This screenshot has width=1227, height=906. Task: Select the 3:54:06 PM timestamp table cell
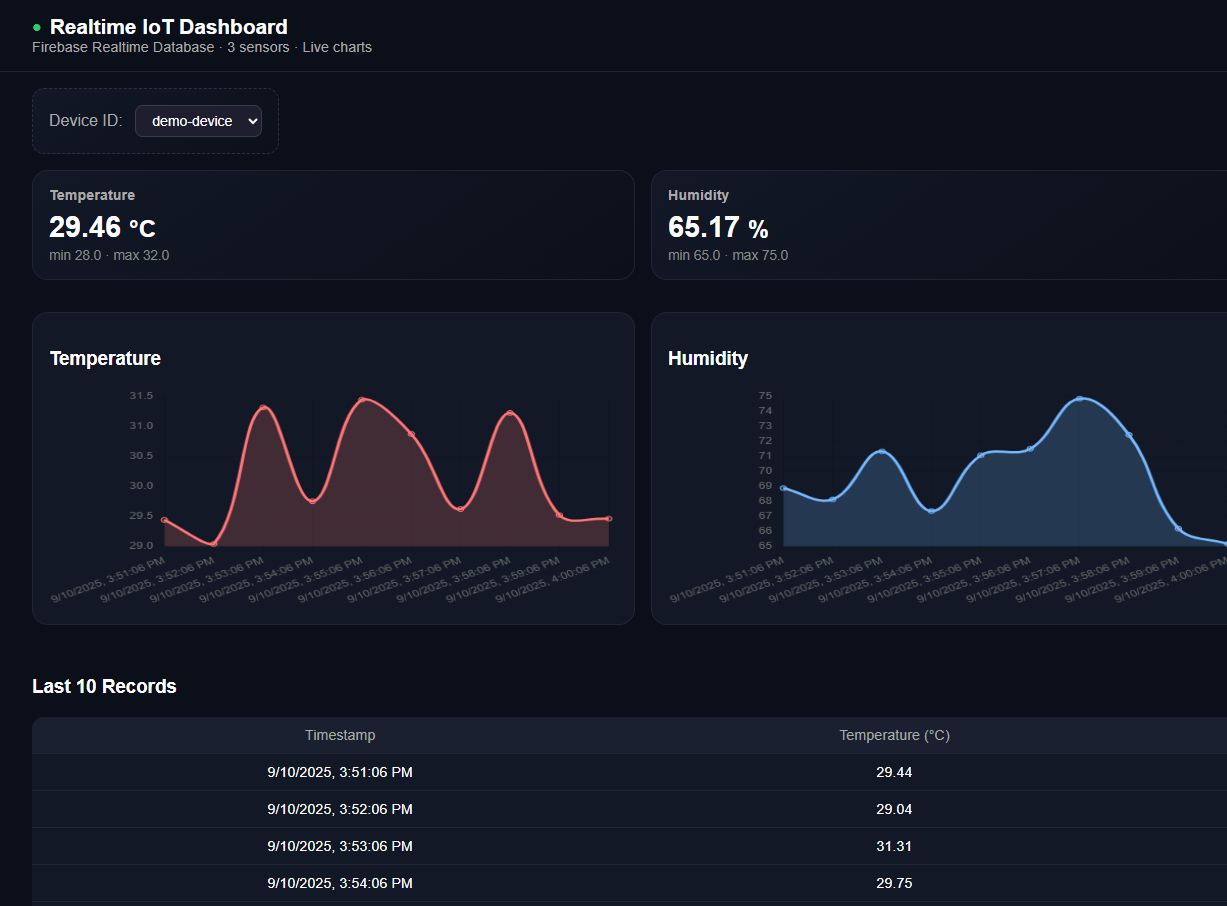tap(340, 883)
